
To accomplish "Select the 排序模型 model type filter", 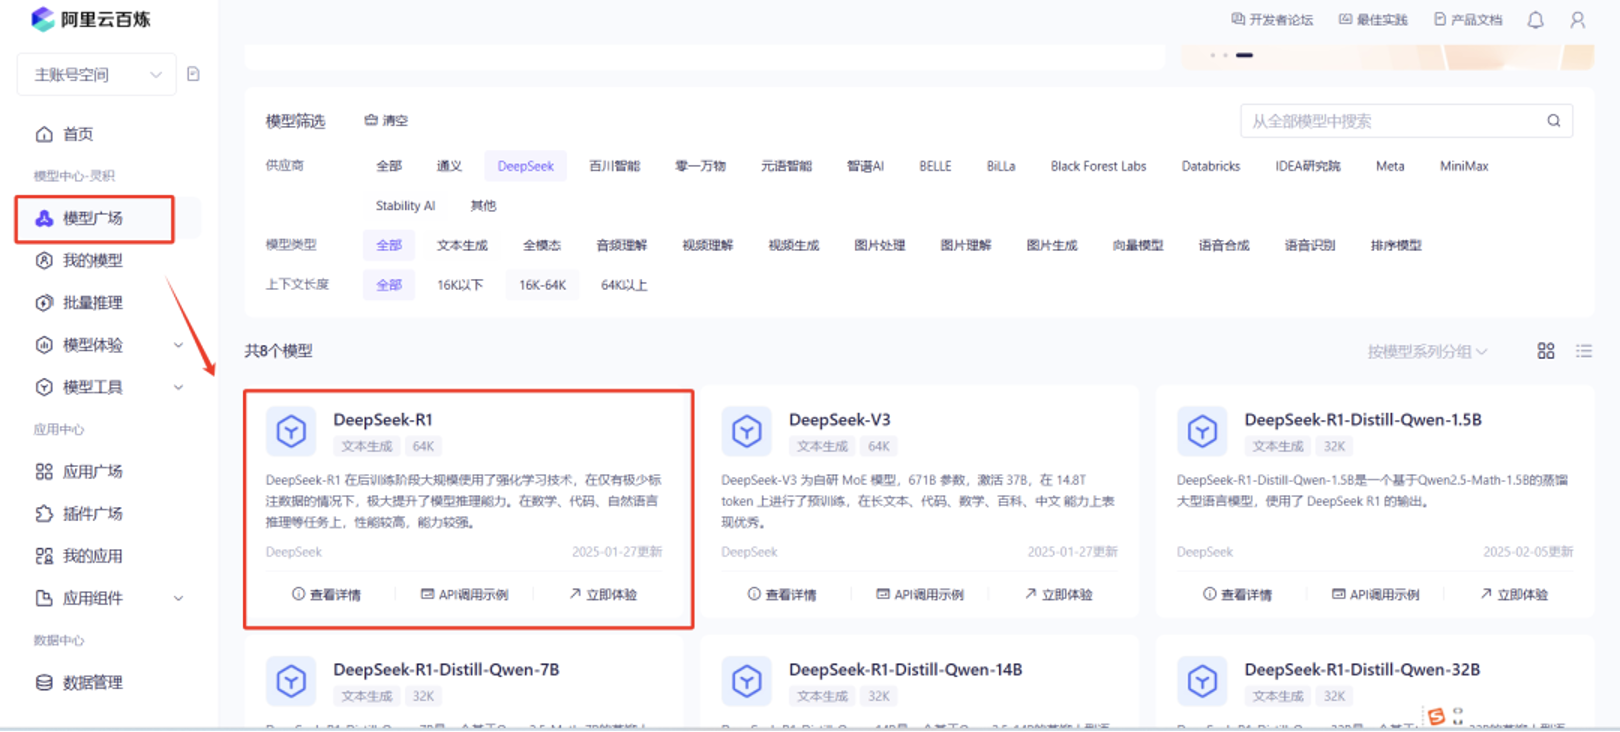I will 1396,245.
